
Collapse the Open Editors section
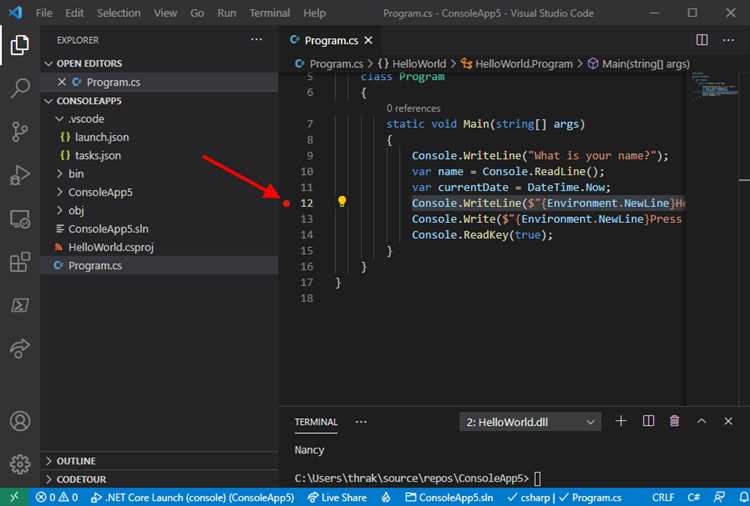[159, 63]
